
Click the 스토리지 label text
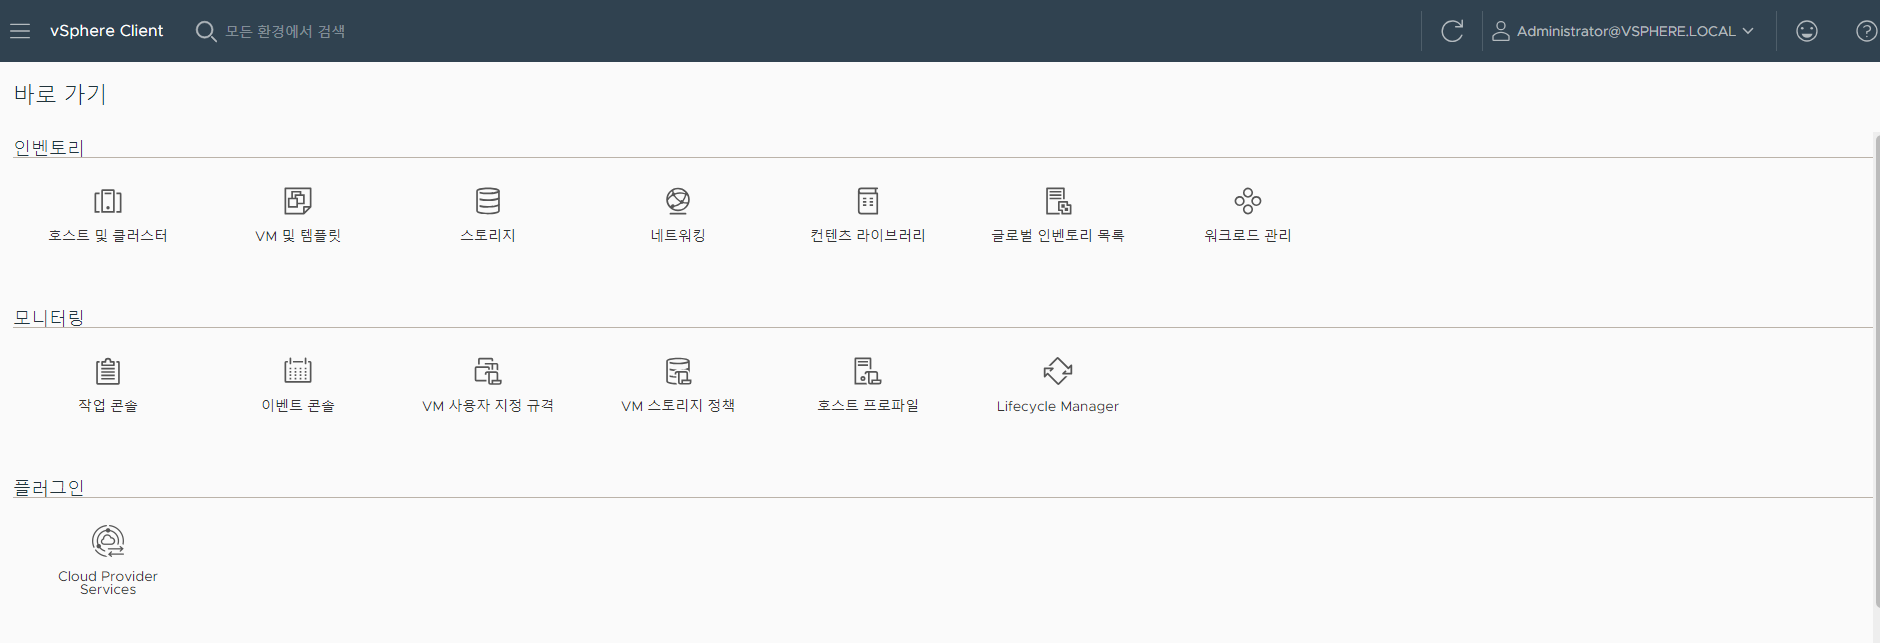[488, 236]
